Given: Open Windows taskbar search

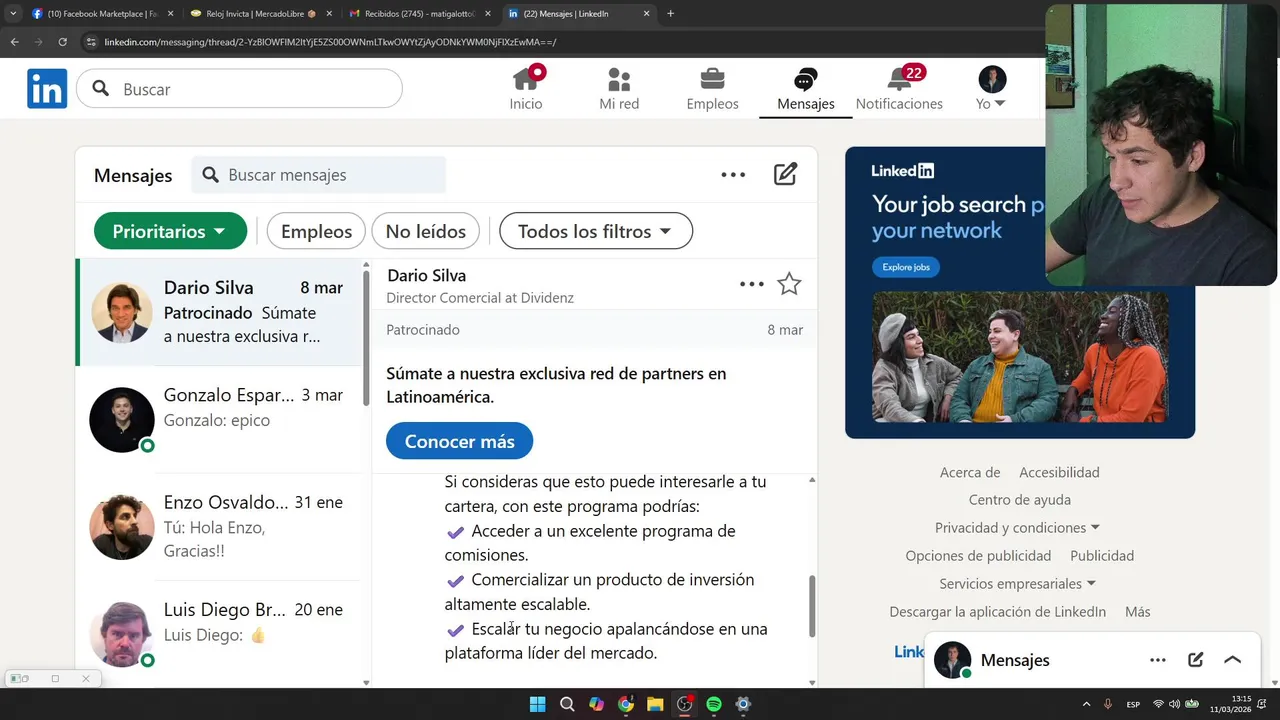Looking at the screenshot, I should [567, 704].
